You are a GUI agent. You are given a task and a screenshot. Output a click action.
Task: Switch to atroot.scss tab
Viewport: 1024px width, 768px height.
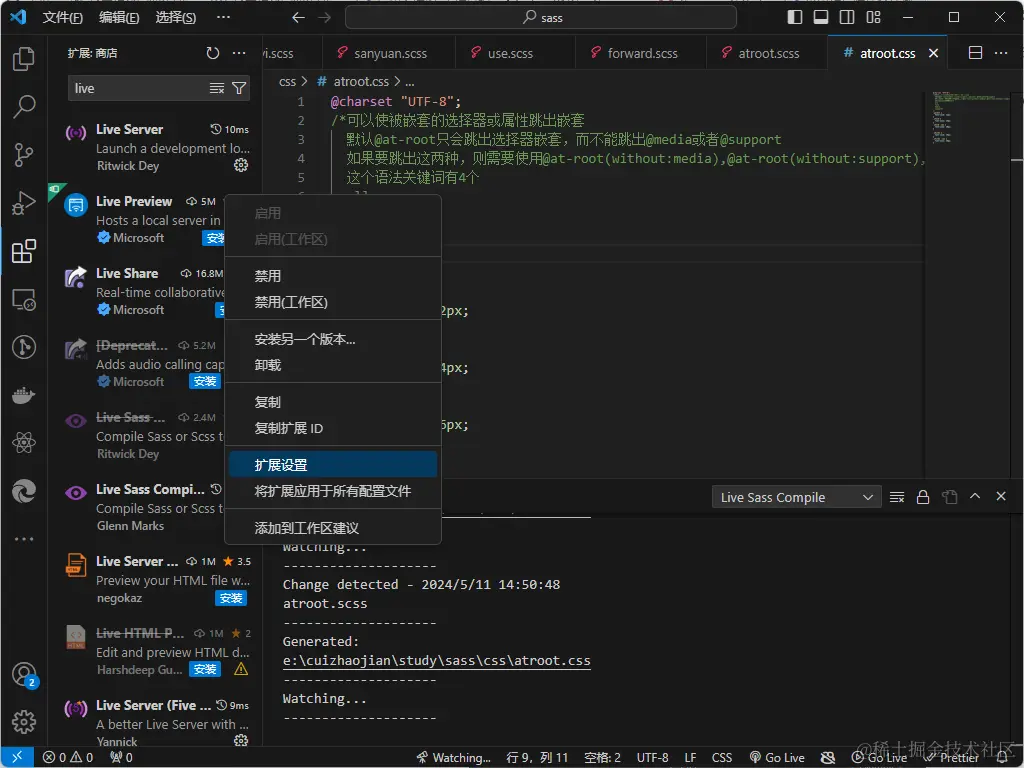(767, 53)
